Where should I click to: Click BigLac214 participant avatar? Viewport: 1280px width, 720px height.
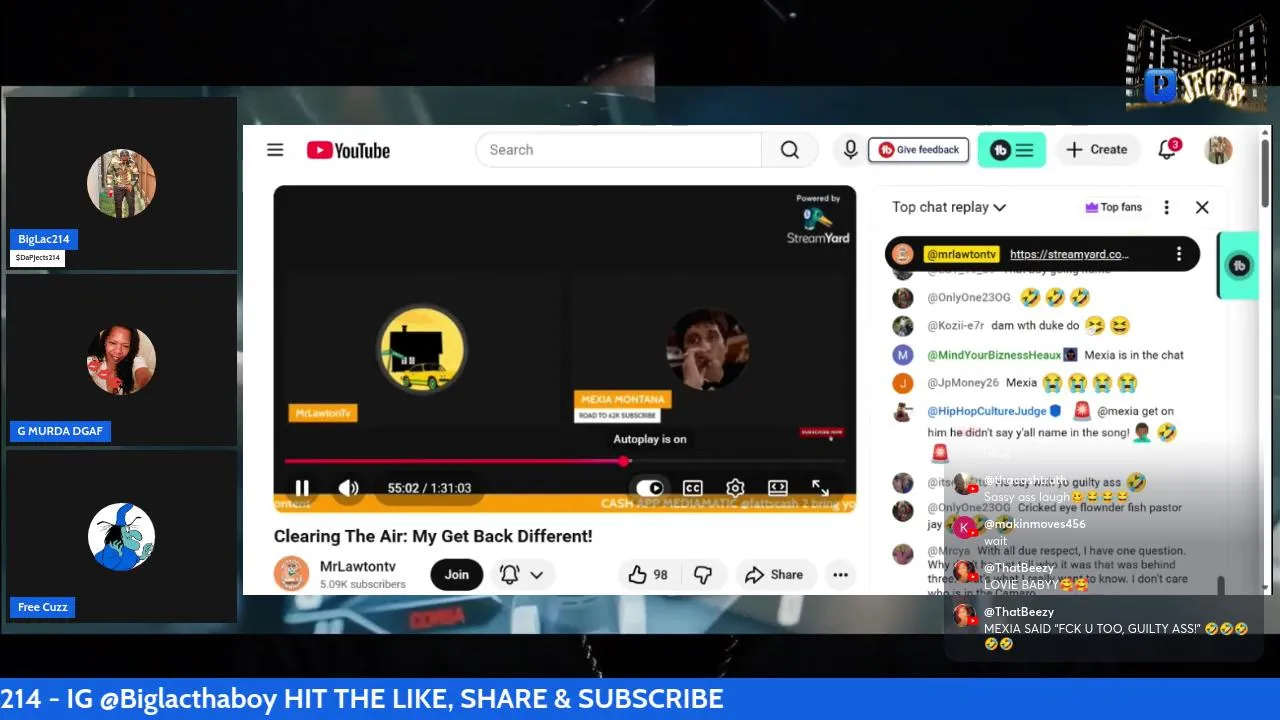[121, 184]
